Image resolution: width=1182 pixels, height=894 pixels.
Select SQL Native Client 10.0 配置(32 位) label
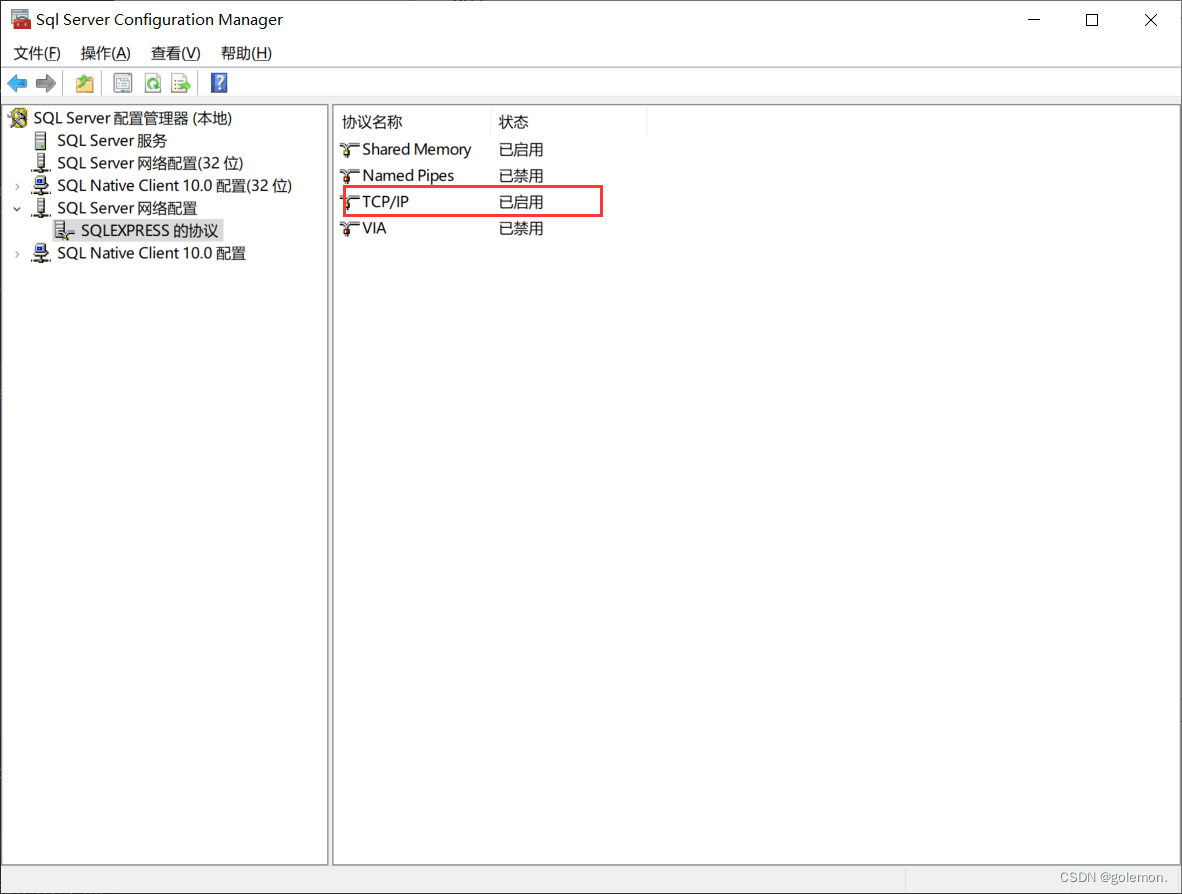click(x=175, y=185)
